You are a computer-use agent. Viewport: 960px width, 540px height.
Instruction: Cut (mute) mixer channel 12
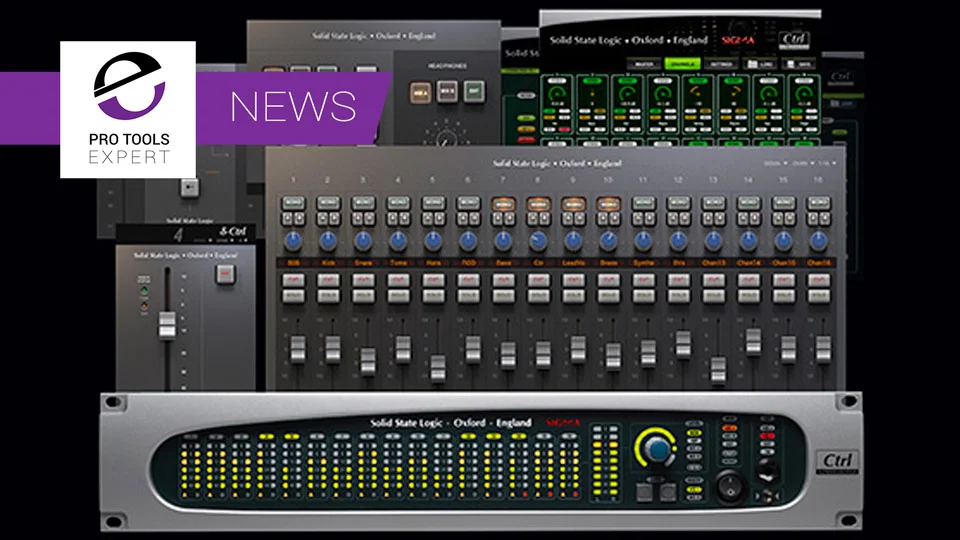point(678,280)
